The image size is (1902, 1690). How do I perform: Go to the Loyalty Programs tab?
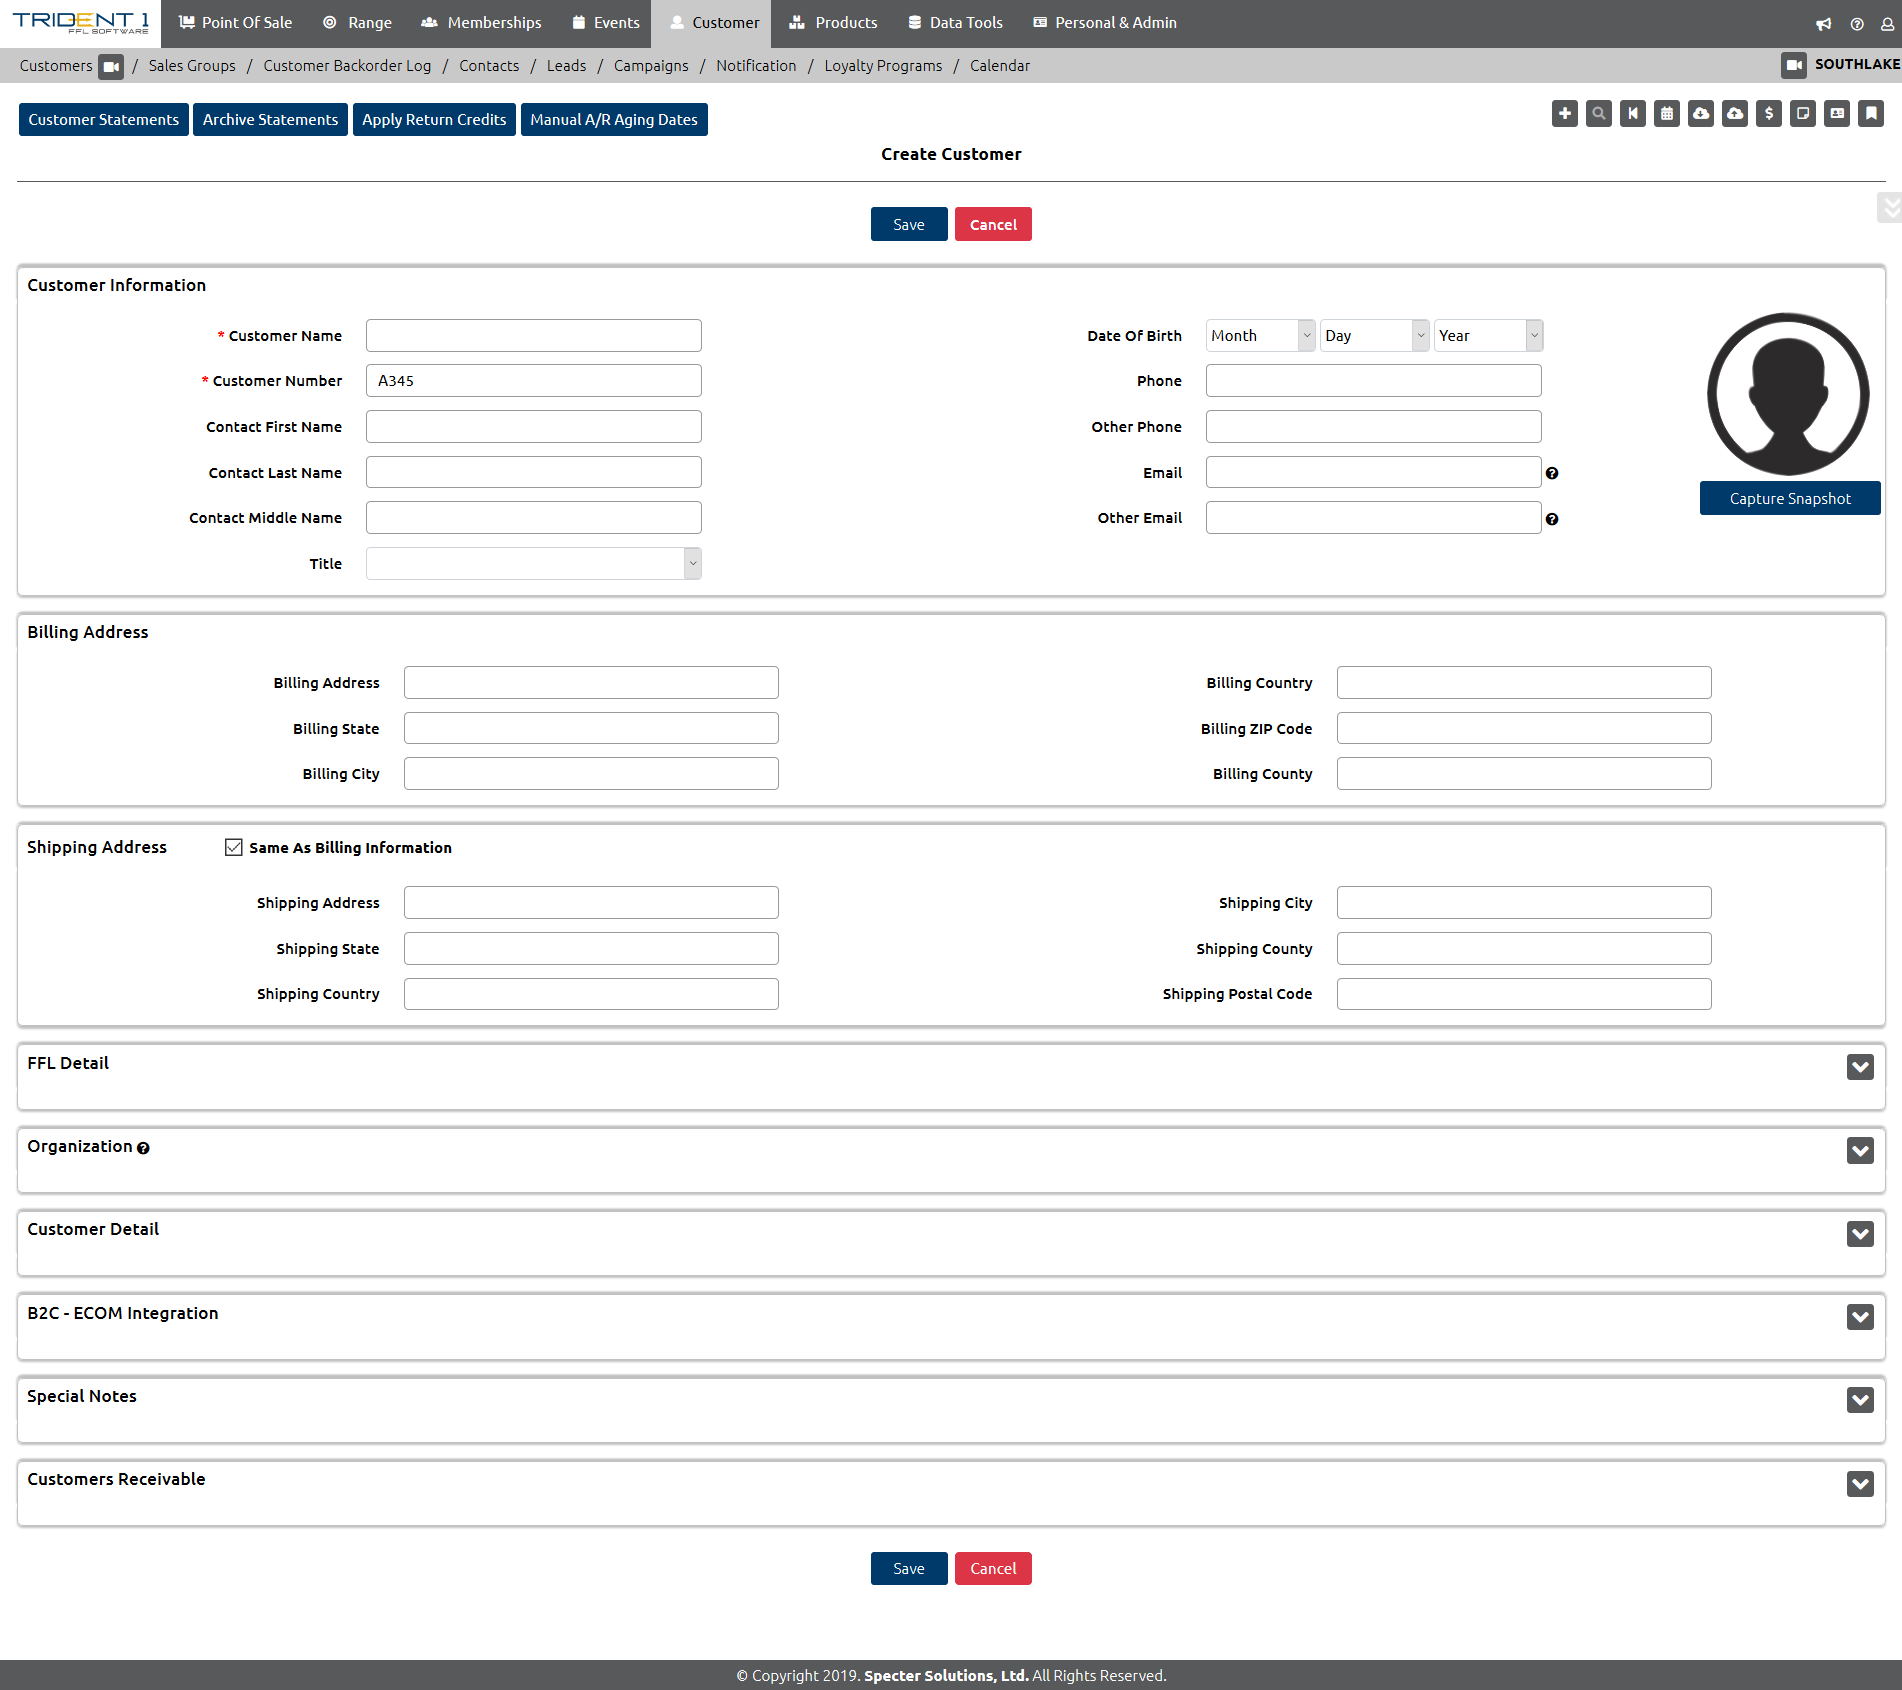pos(882,66)
